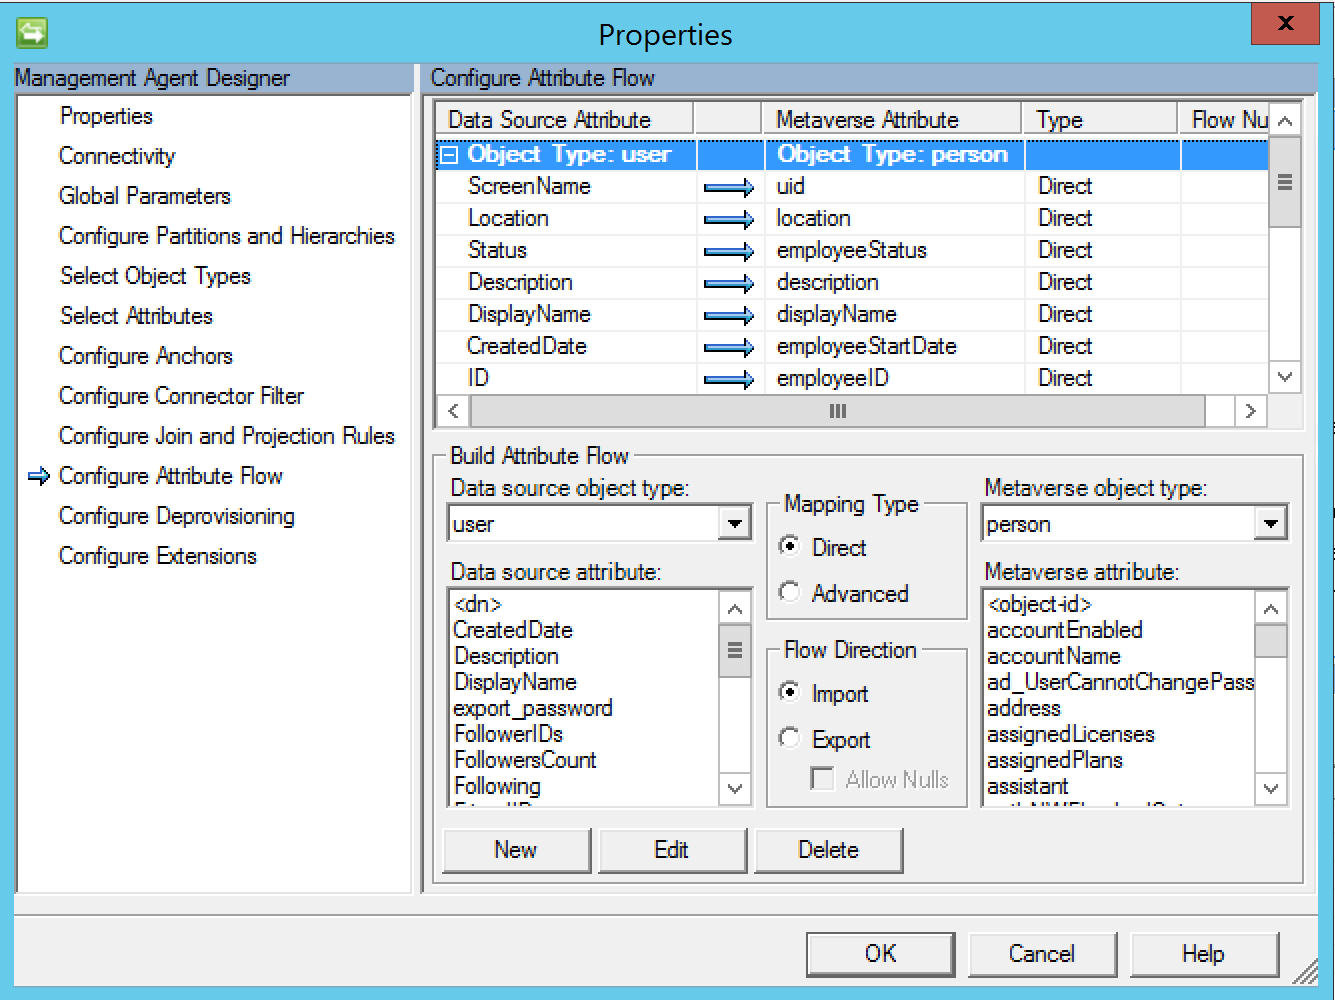Screen dimensions: 1335x1000
Task: Select FollowersCount in the data source attribute list
Action: coord(525,760)
